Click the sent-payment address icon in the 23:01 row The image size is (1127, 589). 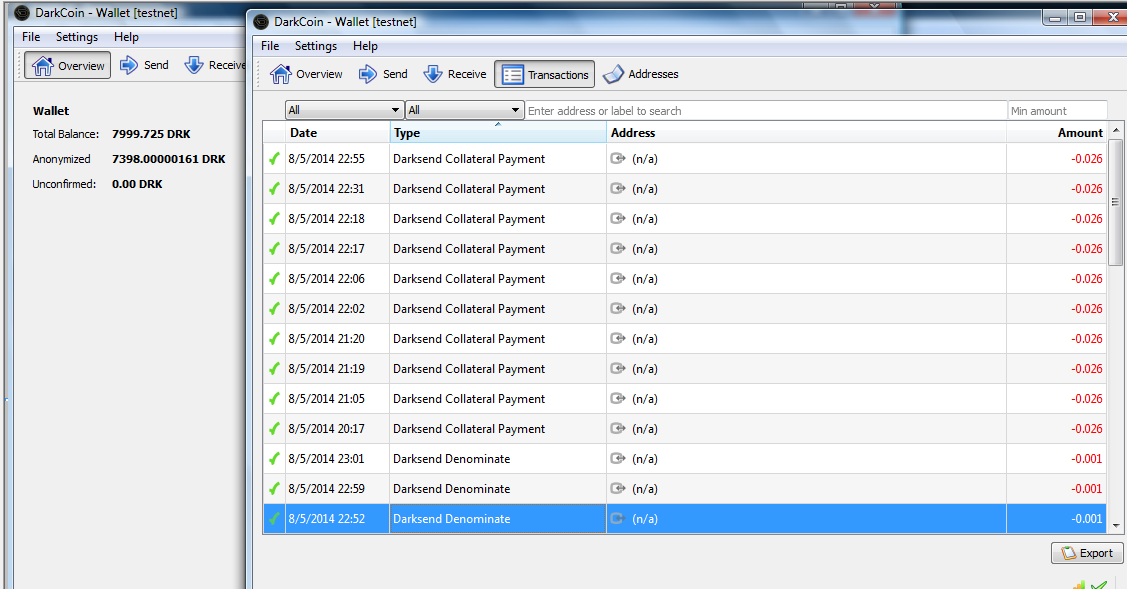617,458
